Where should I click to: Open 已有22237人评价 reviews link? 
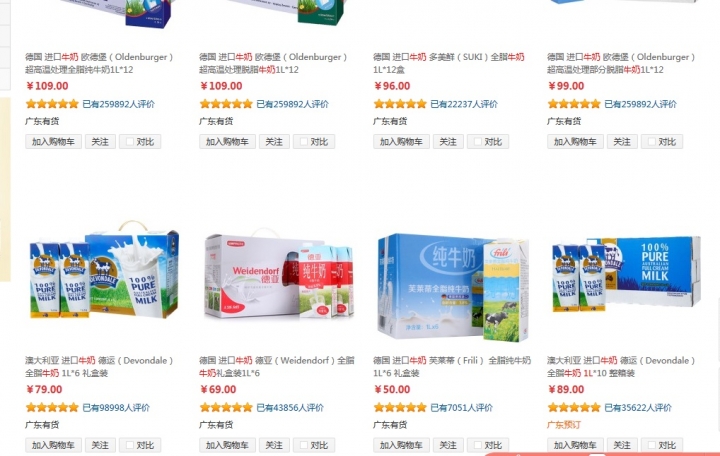point(464,104)
